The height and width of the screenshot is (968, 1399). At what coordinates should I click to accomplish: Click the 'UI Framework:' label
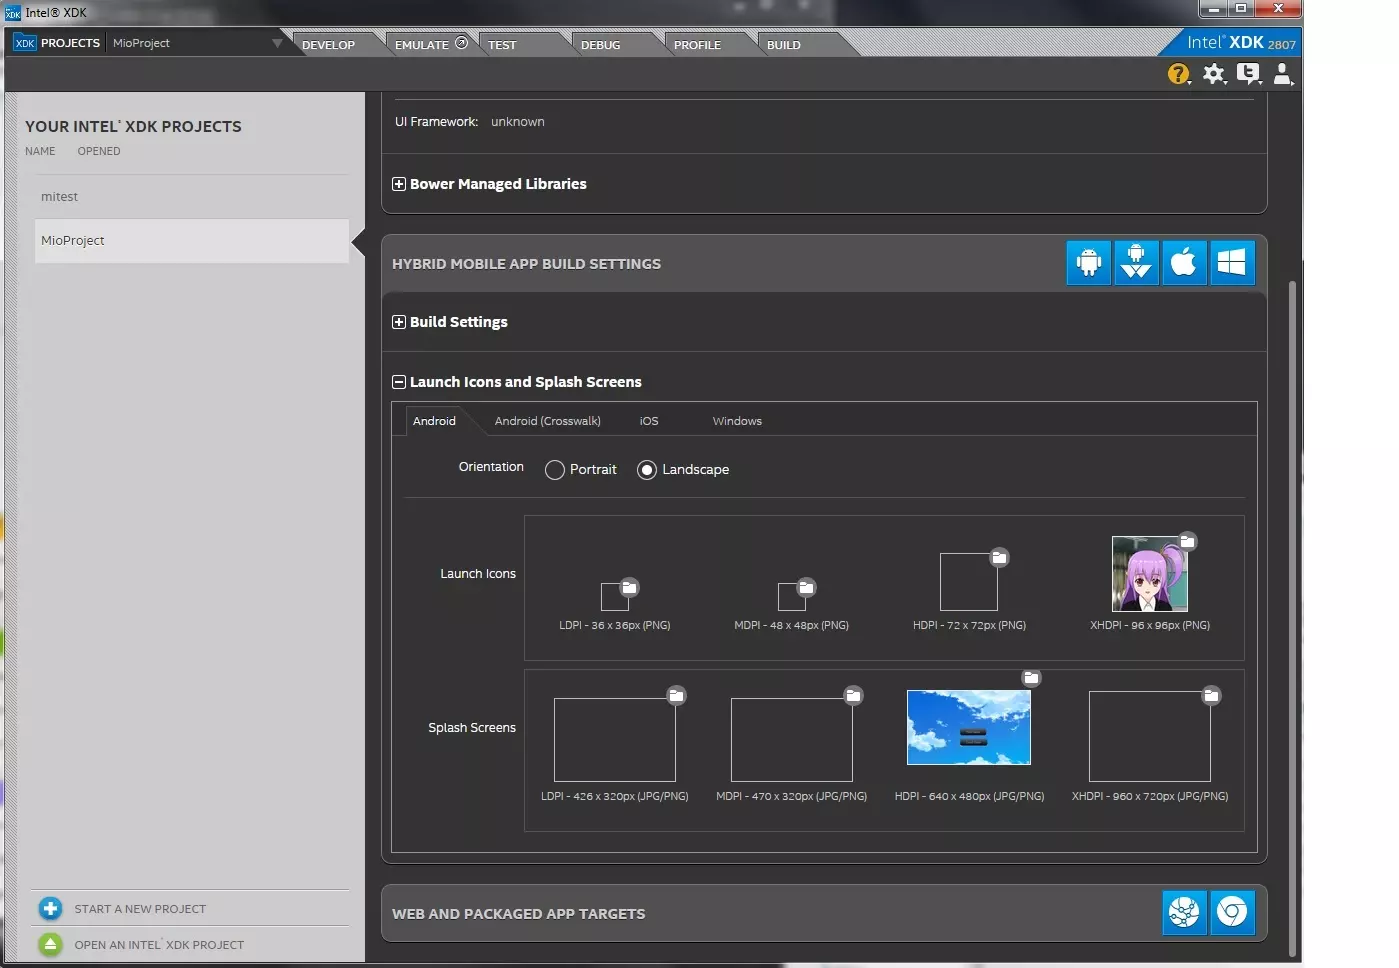click(436, 122)
